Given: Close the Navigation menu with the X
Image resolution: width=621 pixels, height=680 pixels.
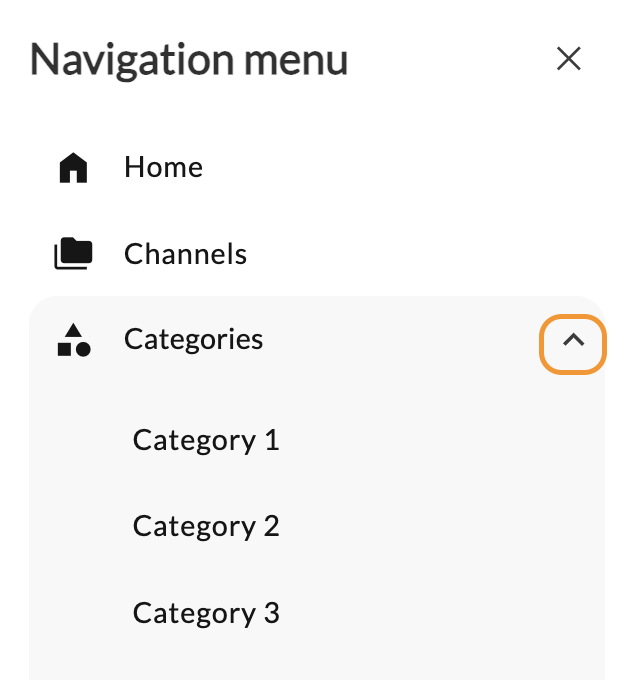Looking at the screenshot, I should [x=569, y=59].
